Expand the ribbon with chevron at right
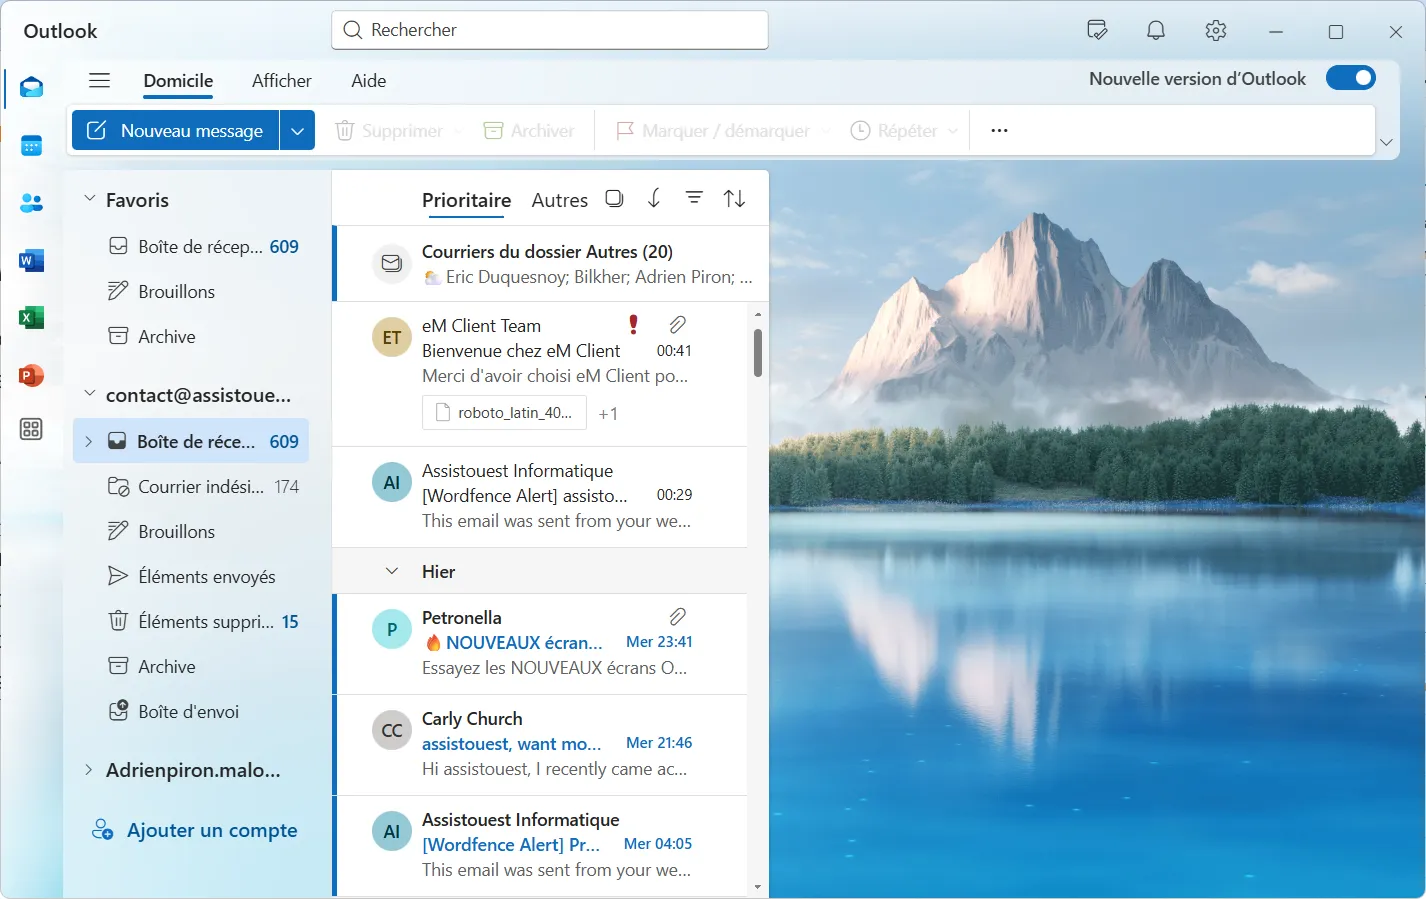Screen dimensions: 1426x899 pos(1386,142)
